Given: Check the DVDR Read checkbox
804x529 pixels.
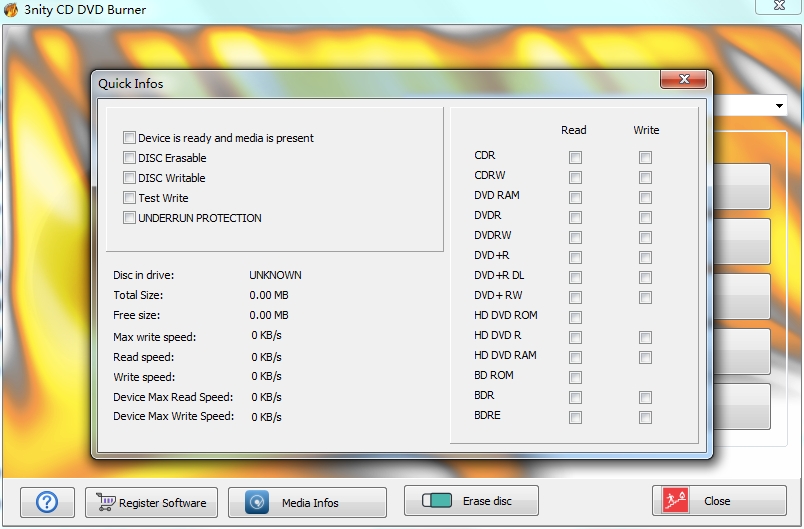Looking at the screenshot, I should [x=575, y=217].
